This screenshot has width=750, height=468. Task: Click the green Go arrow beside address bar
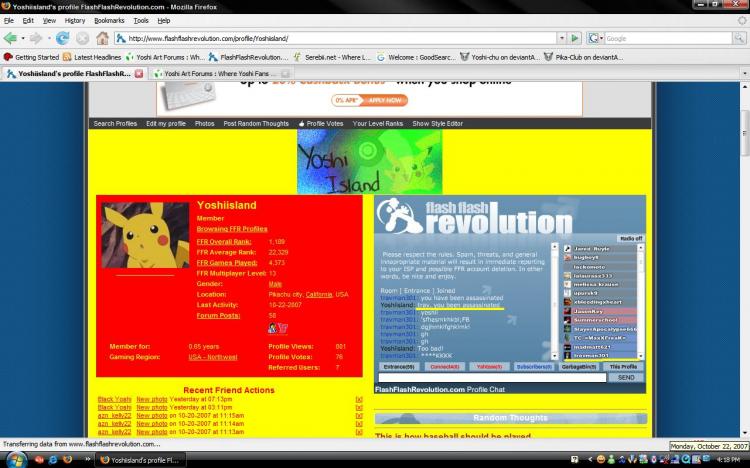[575, 38]
